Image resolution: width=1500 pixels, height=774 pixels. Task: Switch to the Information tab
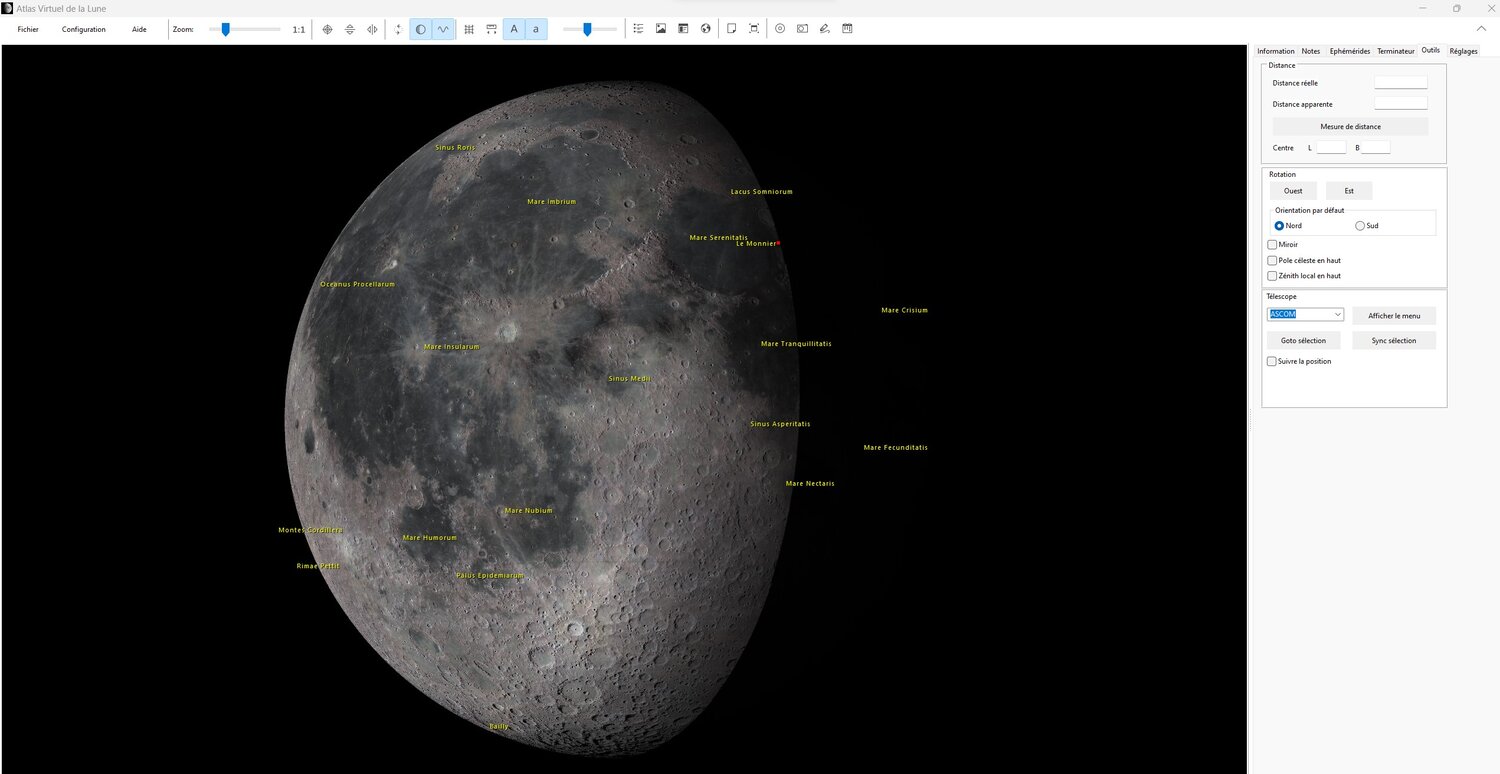1276,51
